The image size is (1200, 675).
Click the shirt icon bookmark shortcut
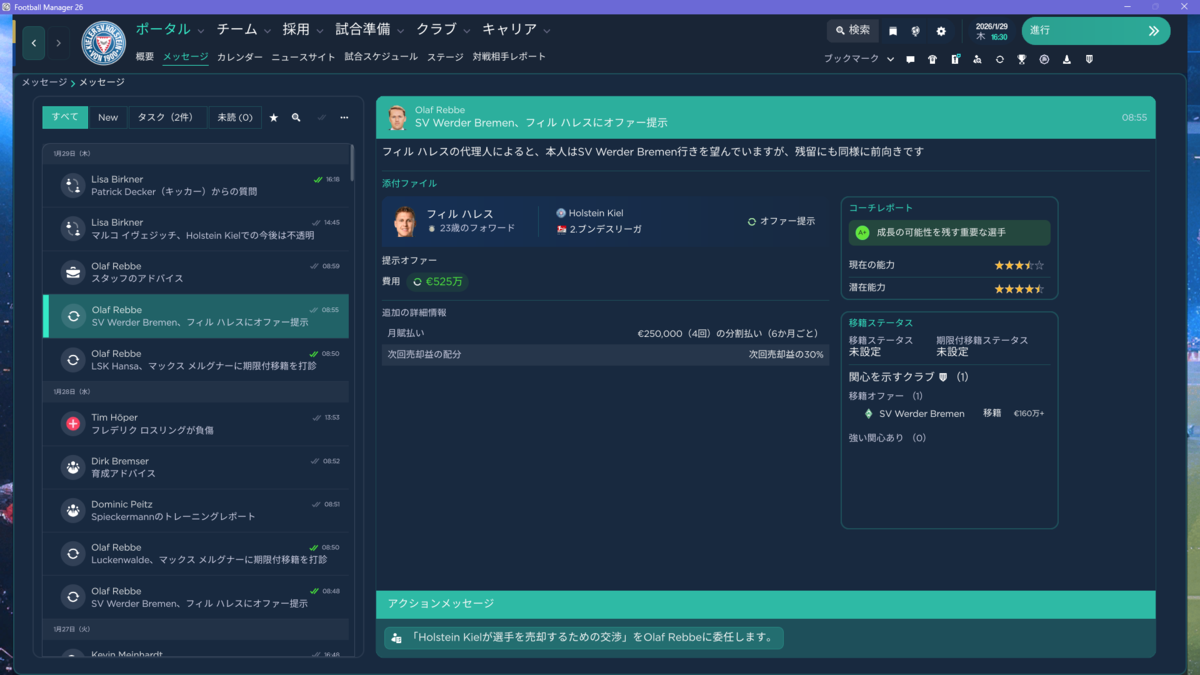[x=933, y=59]
